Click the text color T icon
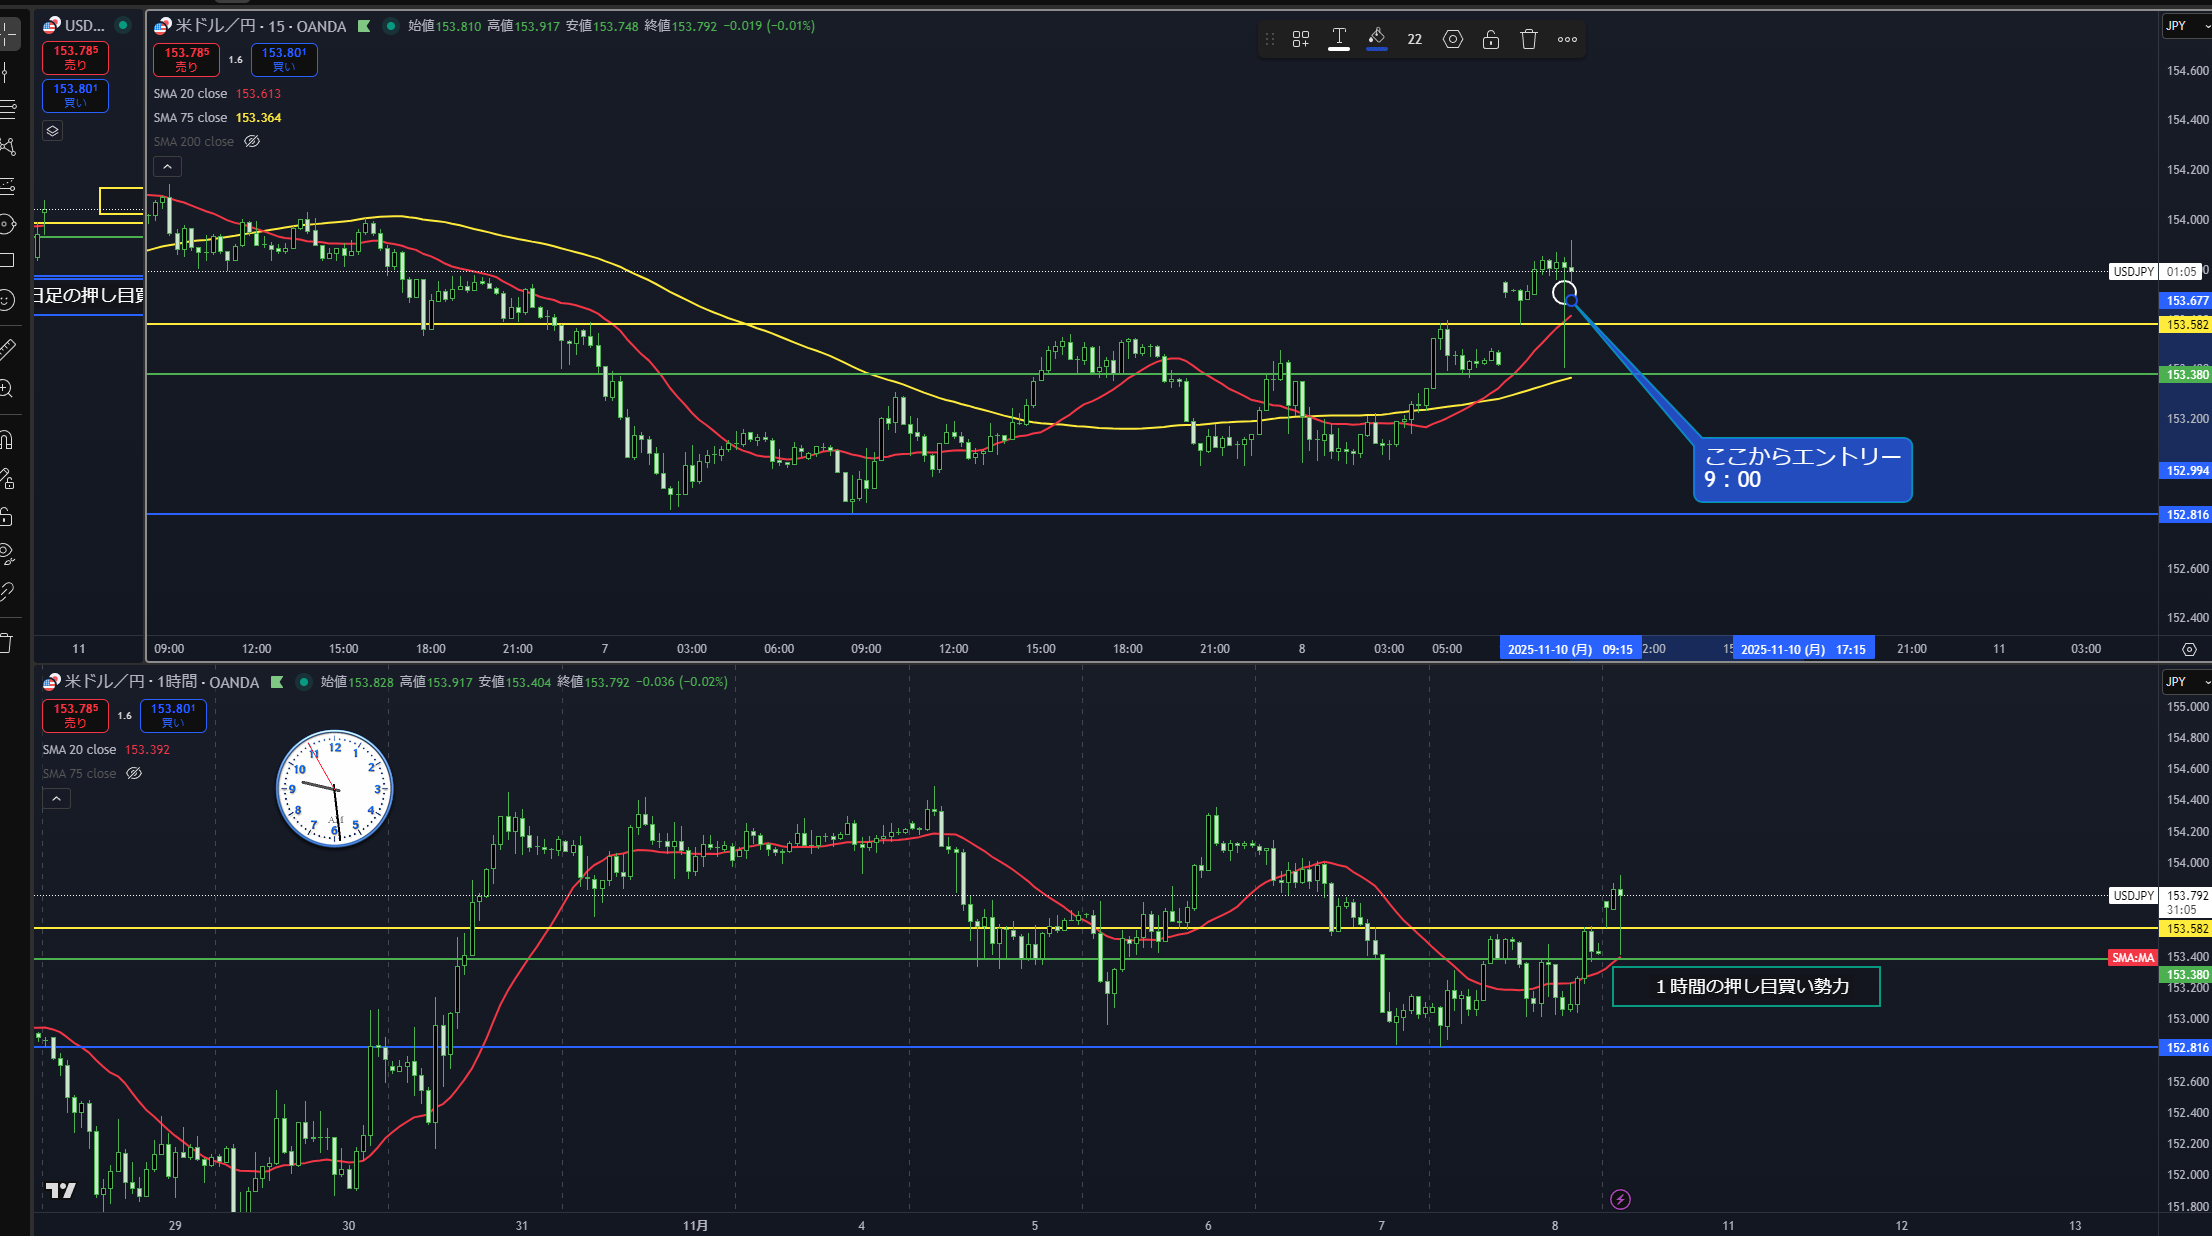The height and width of the screenshot is (1236, 2212). [1338, 39]
